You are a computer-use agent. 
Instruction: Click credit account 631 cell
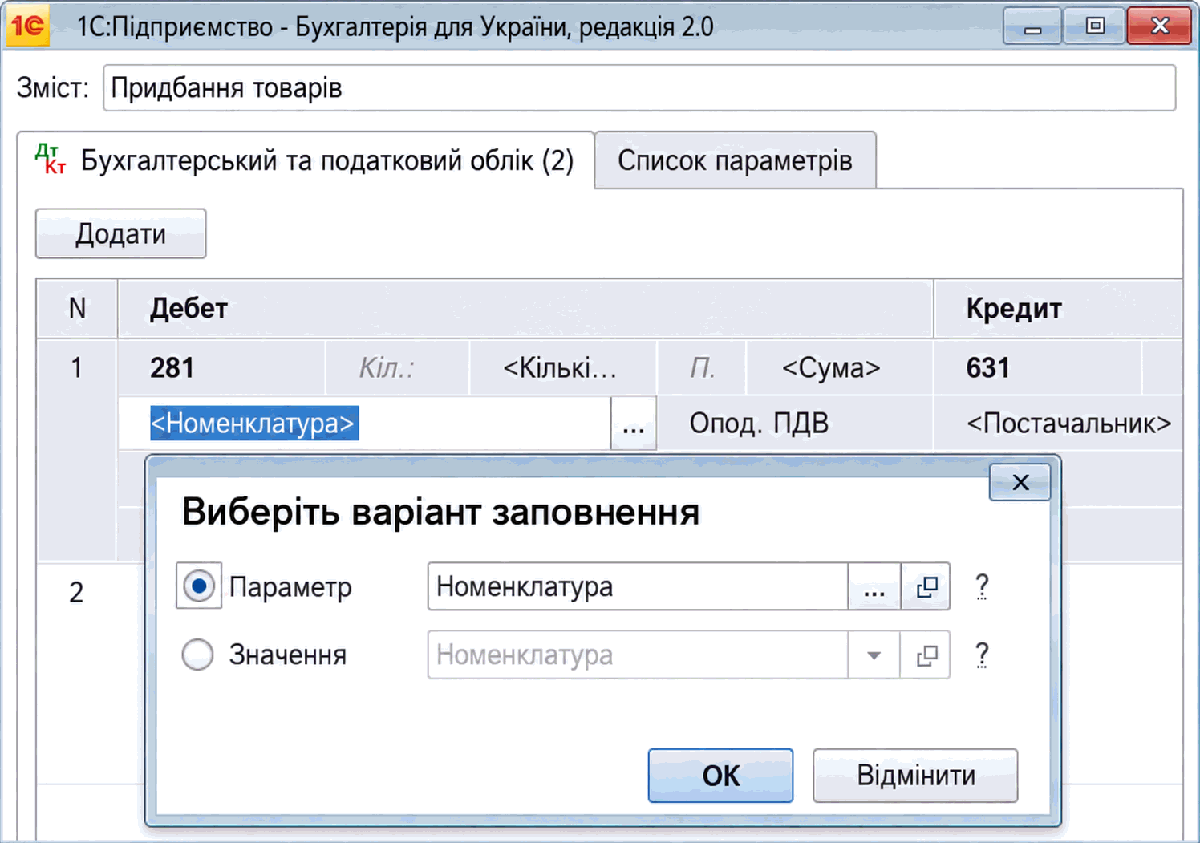coord(1038,369)
